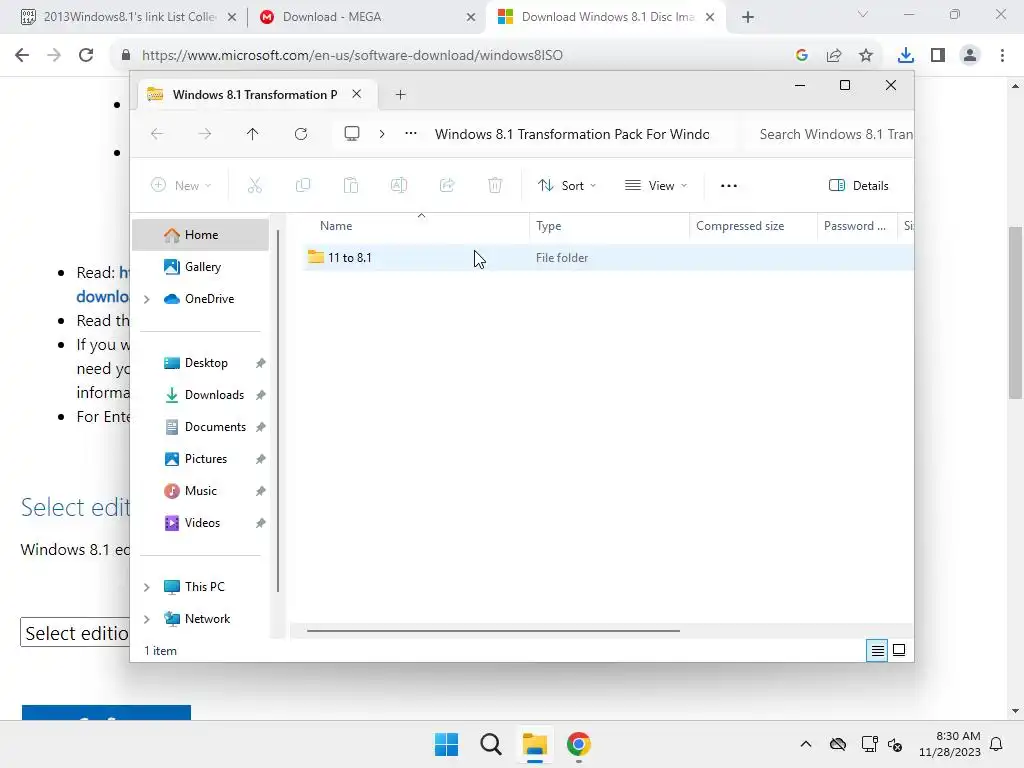Switch to large thumbnails view in Explorer status bar
The height and width of the screenshot is (768, 1024).
click(899, 650)
